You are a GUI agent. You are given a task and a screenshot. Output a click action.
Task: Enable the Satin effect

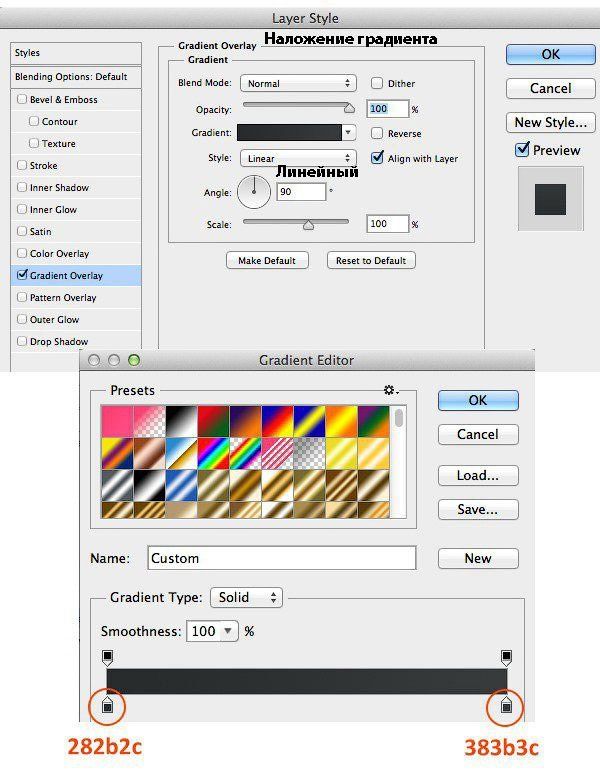point(22,231)
